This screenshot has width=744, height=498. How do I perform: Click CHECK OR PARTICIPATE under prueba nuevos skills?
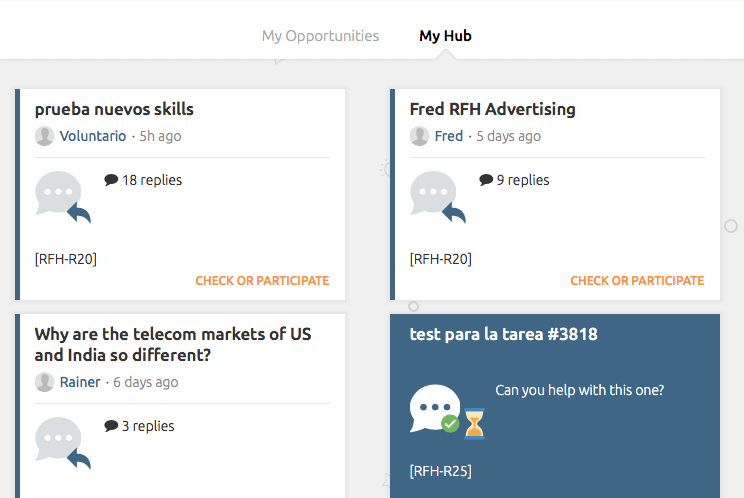(262, 281)
